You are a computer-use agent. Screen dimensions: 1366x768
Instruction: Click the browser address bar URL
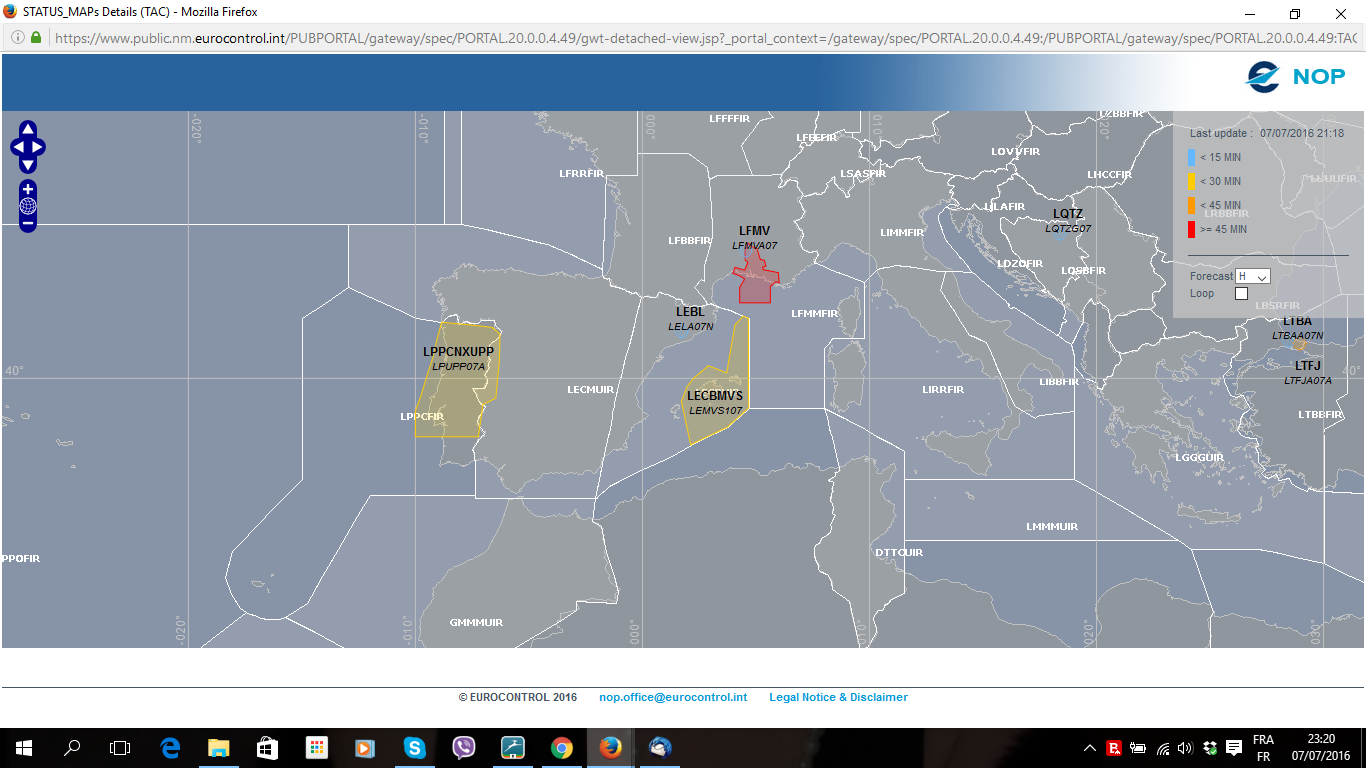click(x=705, y=37)
